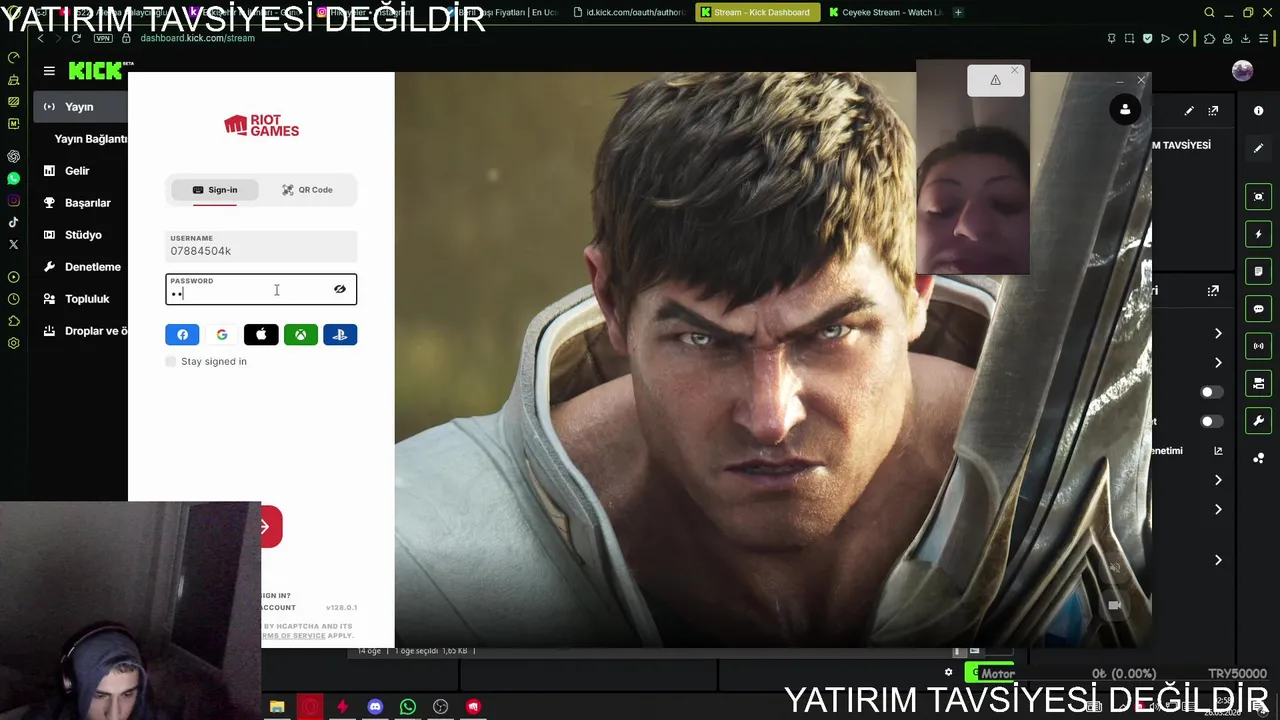
Task: Open the Kick hamburger menu
Action: pos(49,71)
